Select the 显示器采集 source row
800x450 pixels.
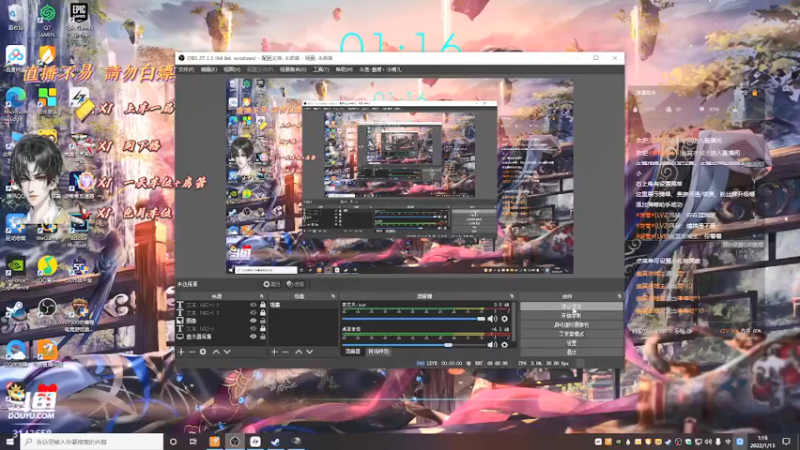coord(221,337)
